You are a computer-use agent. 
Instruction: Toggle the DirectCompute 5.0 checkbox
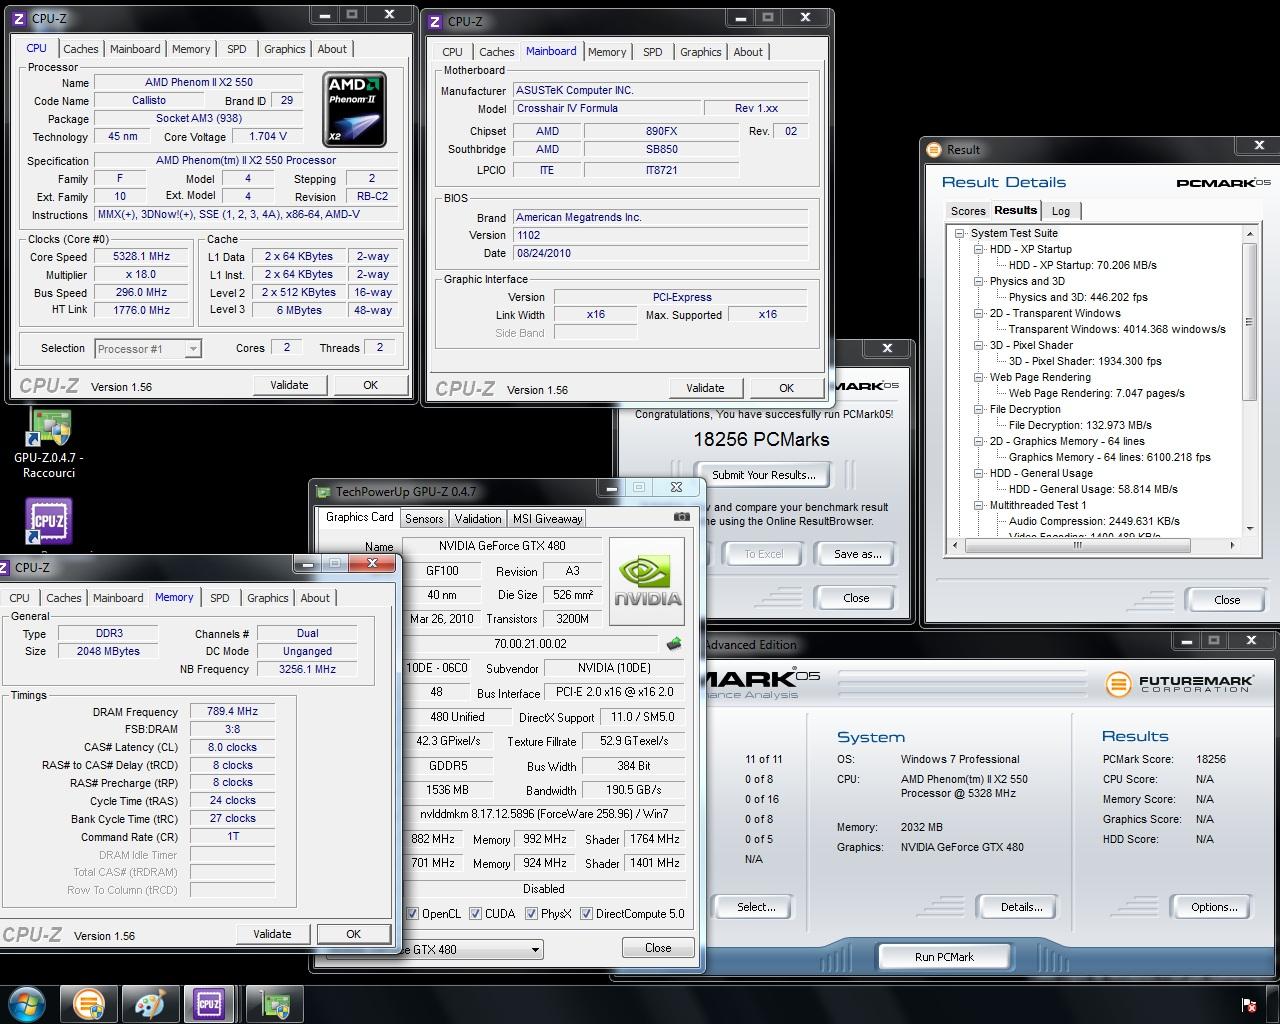(586, 913)
